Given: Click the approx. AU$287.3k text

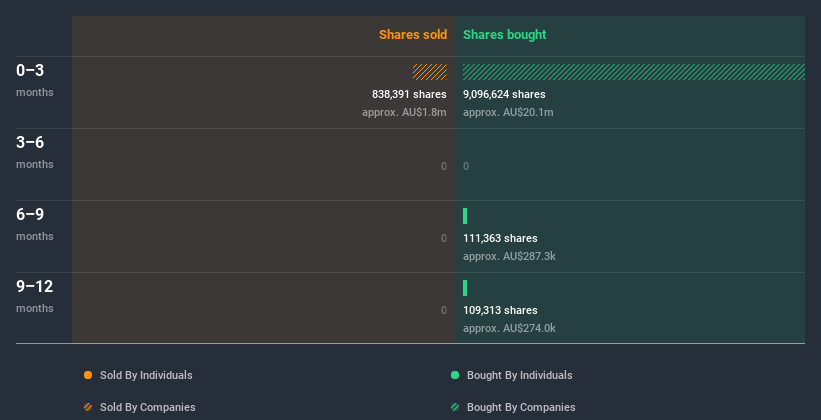Looking at the screenshot, I should pyautogui.click(x=509, y=257).
